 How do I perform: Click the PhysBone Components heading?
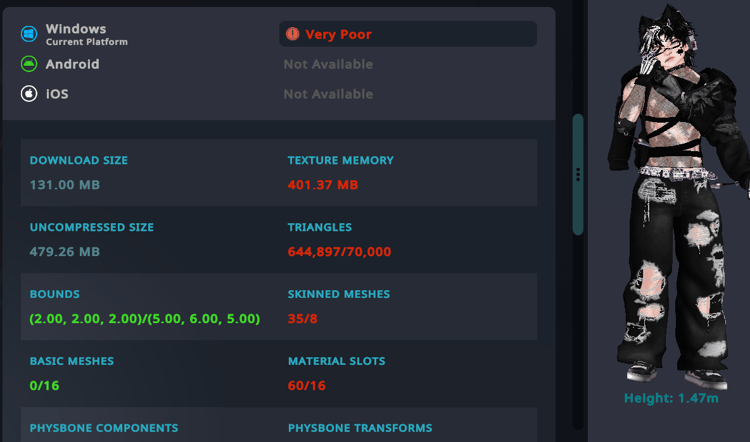pyautogui.click(x=104, y=428)
